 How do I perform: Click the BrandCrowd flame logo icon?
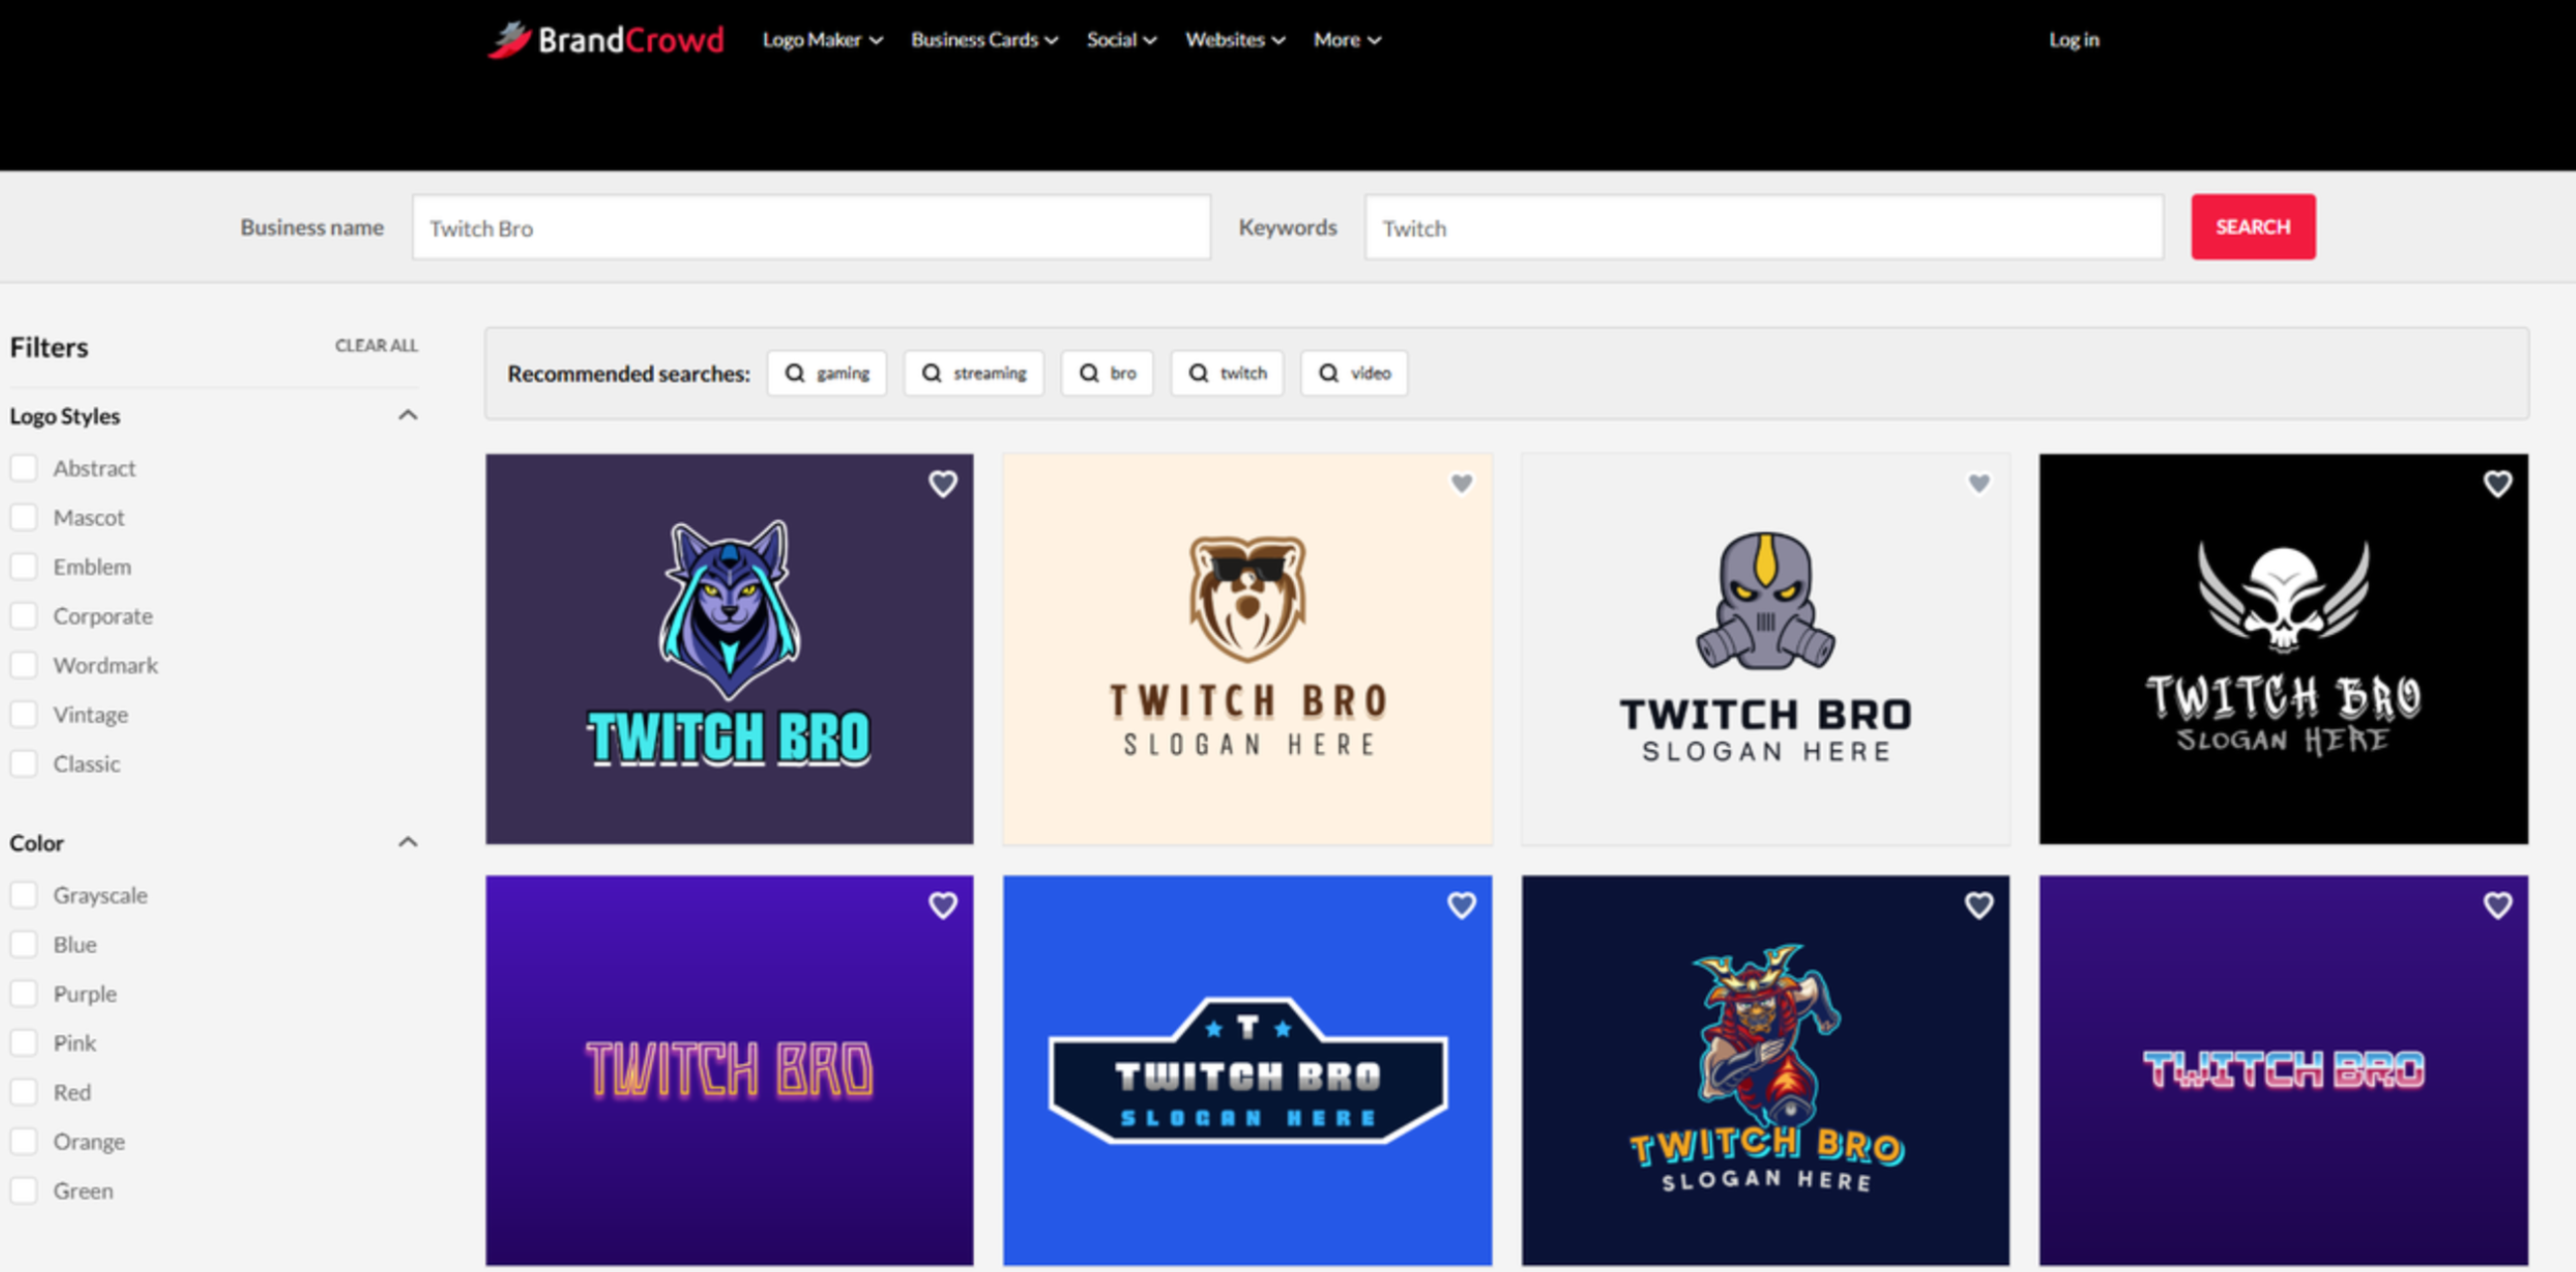(512, 40)
